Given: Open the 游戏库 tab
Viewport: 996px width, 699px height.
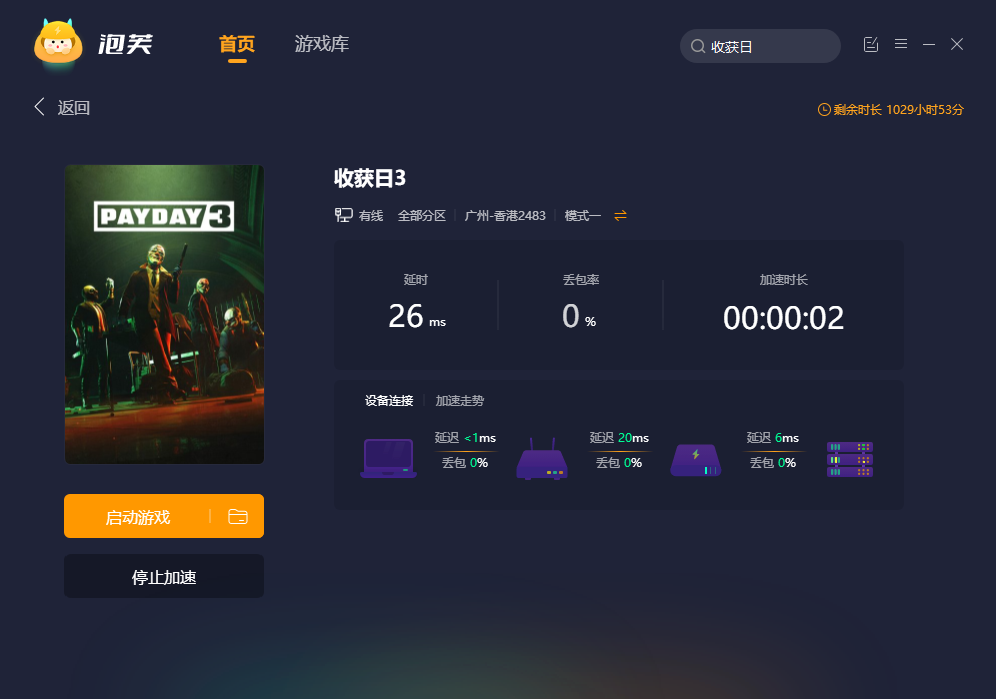Looking at the screenshot, I should tap(321, 44).
